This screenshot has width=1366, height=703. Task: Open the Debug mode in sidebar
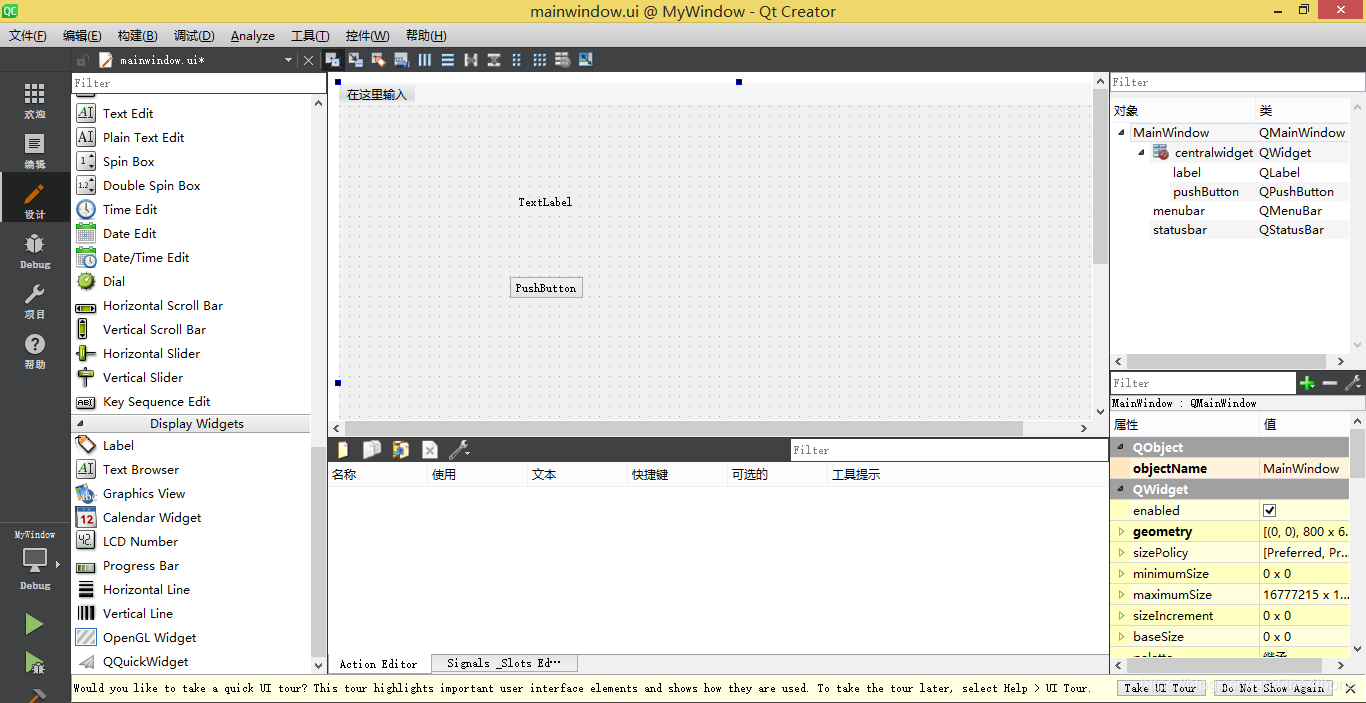[x=35, y=250]
